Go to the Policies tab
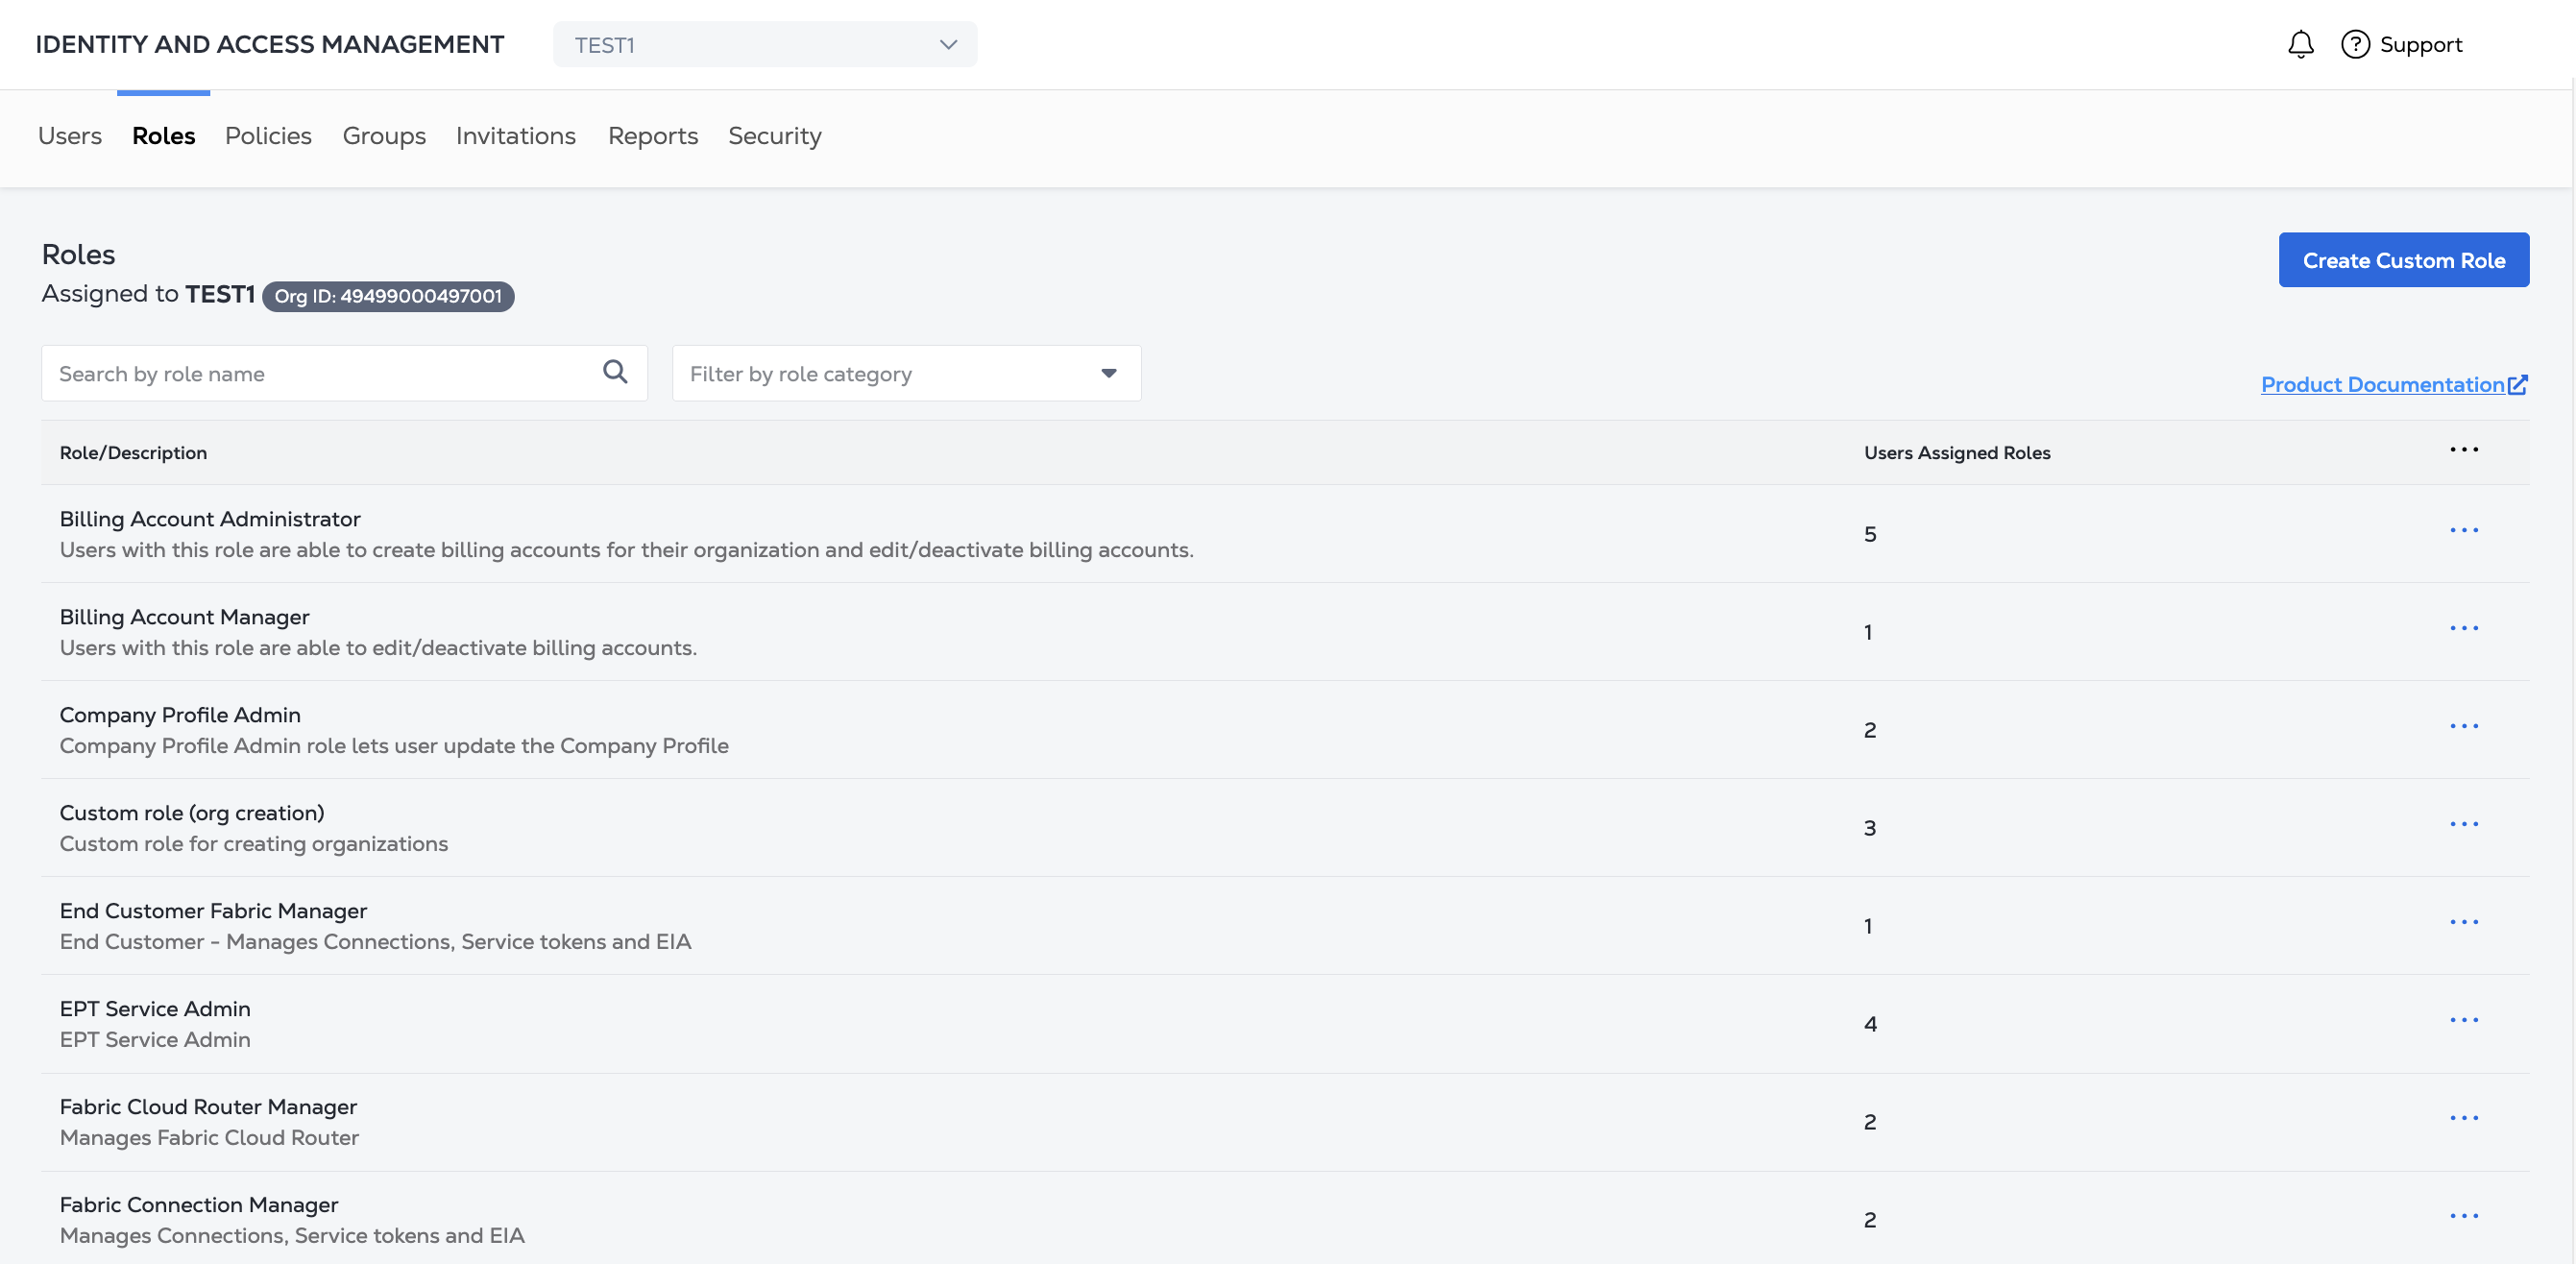 [x=268, y=136]
